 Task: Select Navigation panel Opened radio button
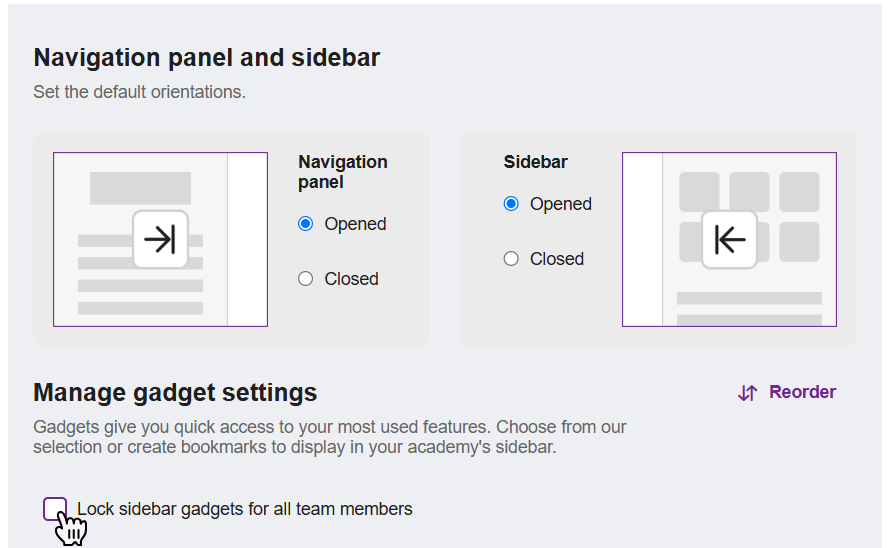pos(305,224)
